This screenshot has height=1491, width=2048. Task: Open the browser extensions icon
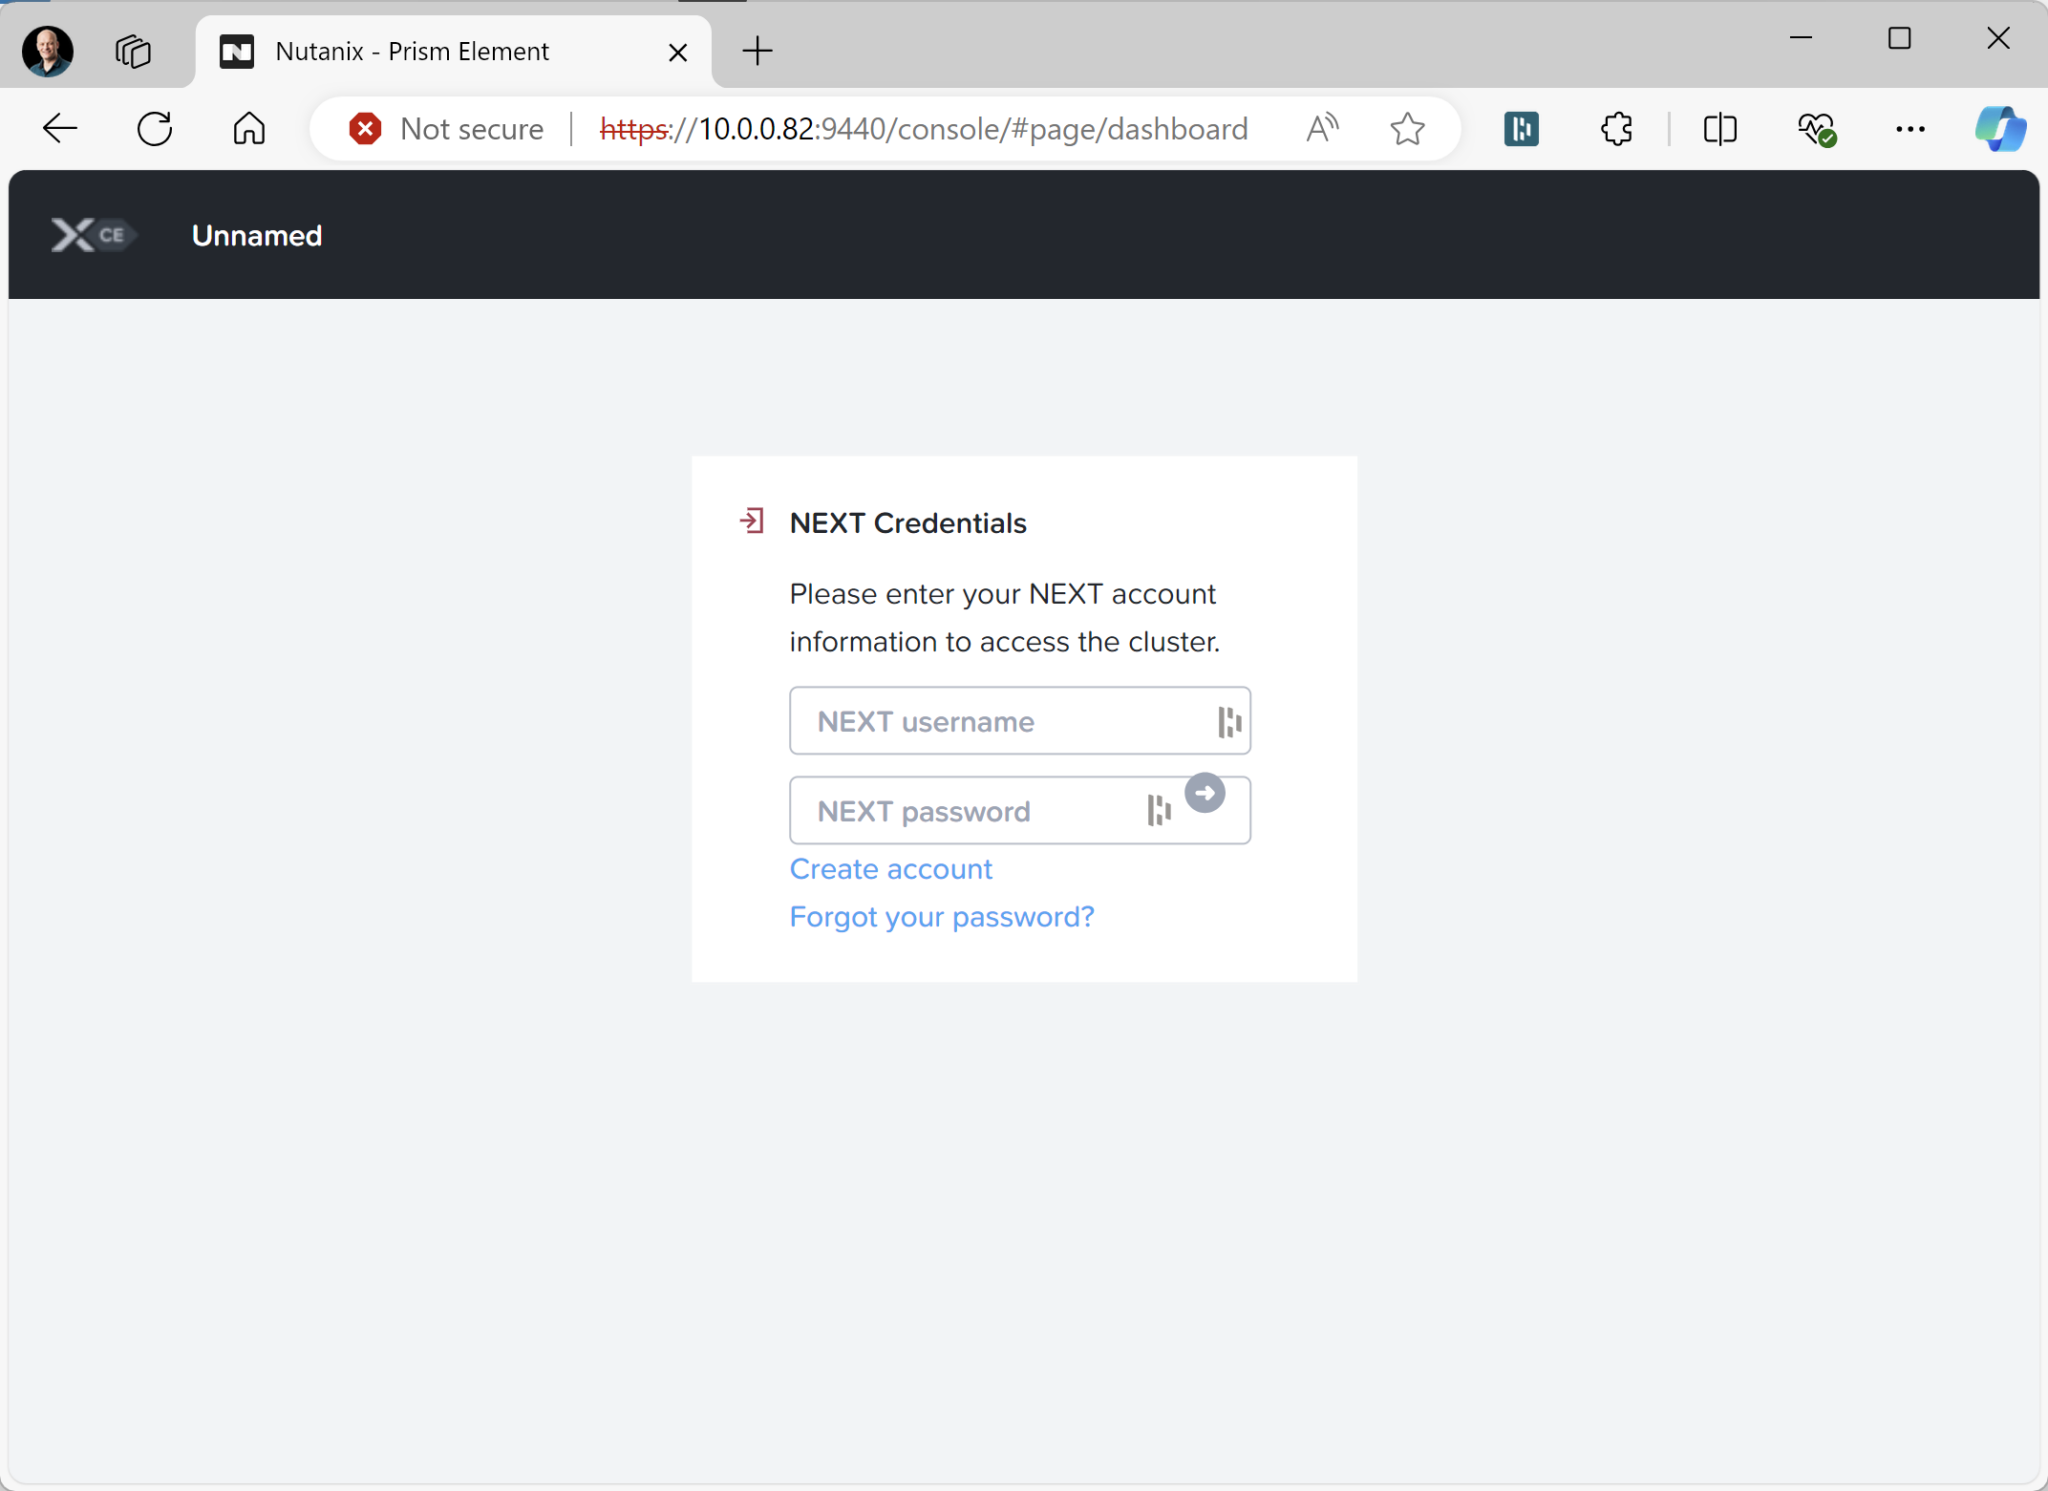tap(1615, 128)
